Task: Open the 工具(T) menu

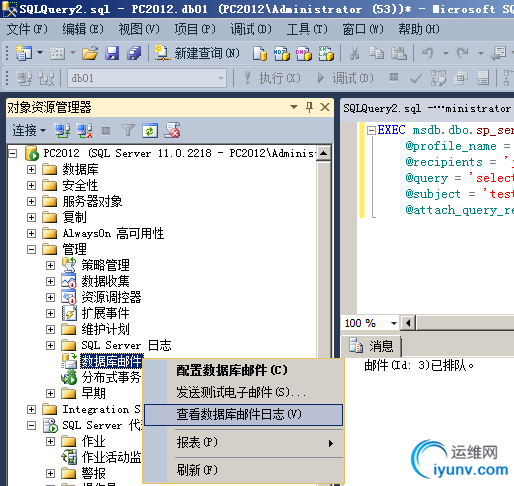Action: [307, 29]
